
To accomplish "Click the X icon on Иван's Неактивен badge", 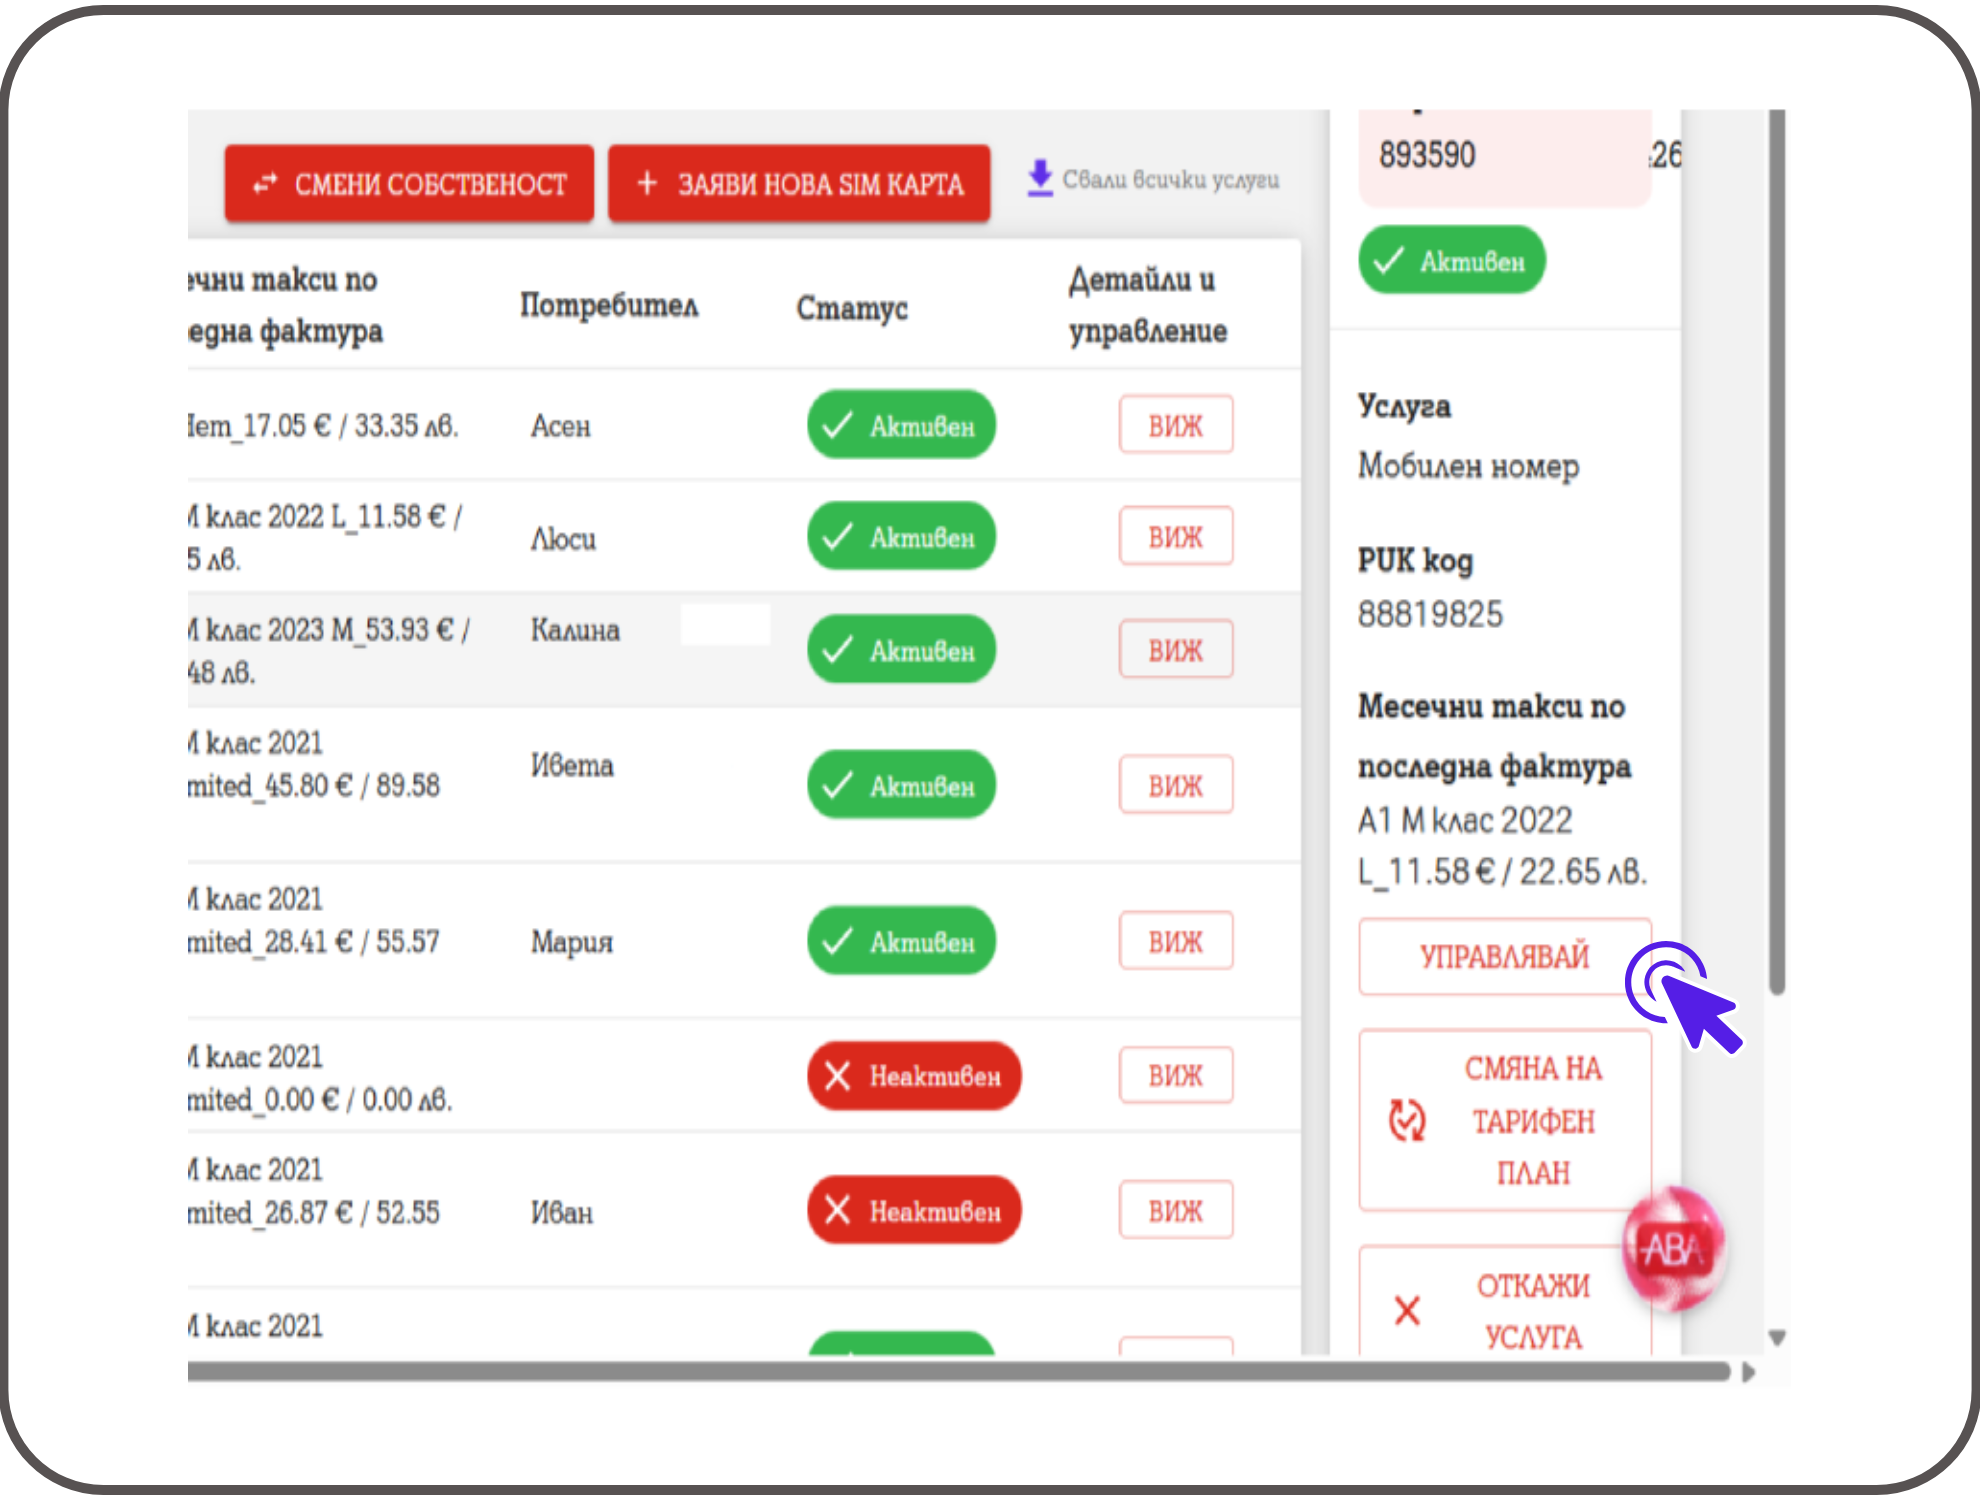I will click(837, 1211).
